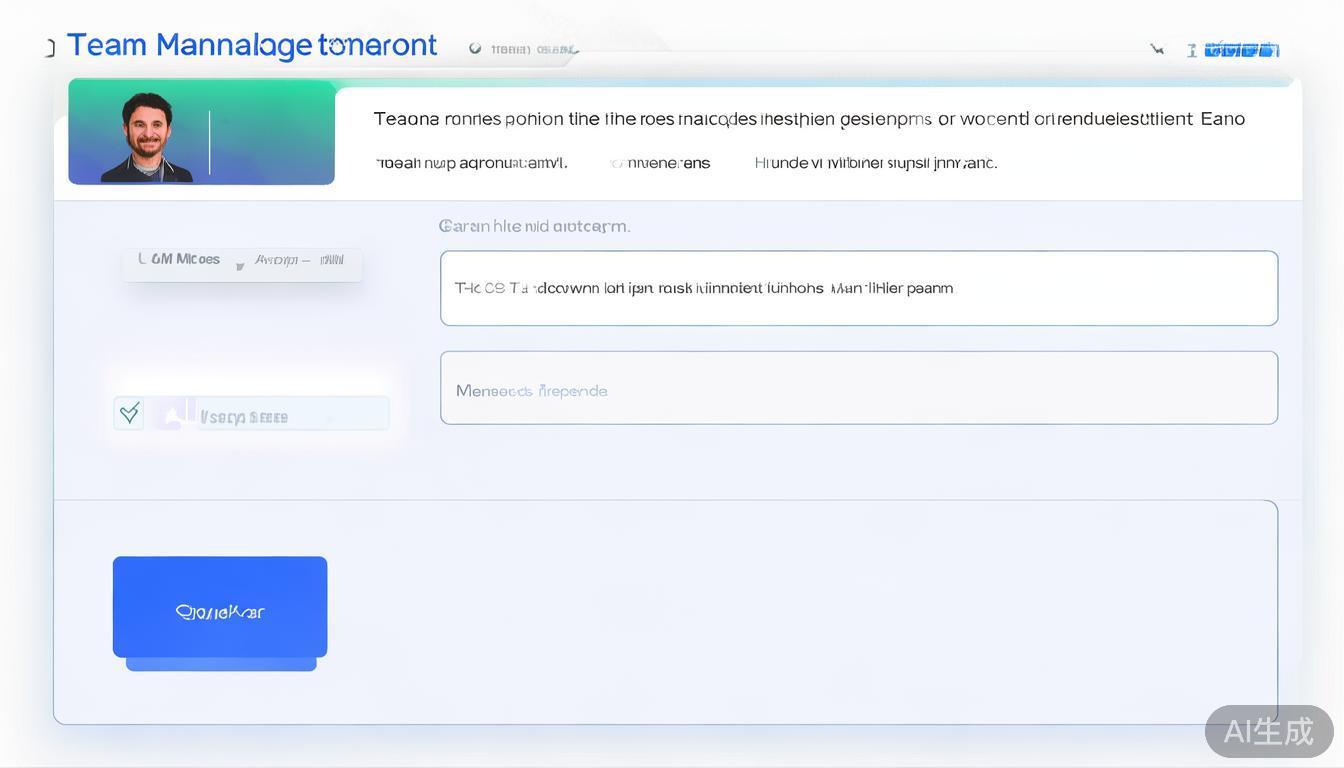Open the "GM Mlcoes" dropdown arrow

point(240,266)
